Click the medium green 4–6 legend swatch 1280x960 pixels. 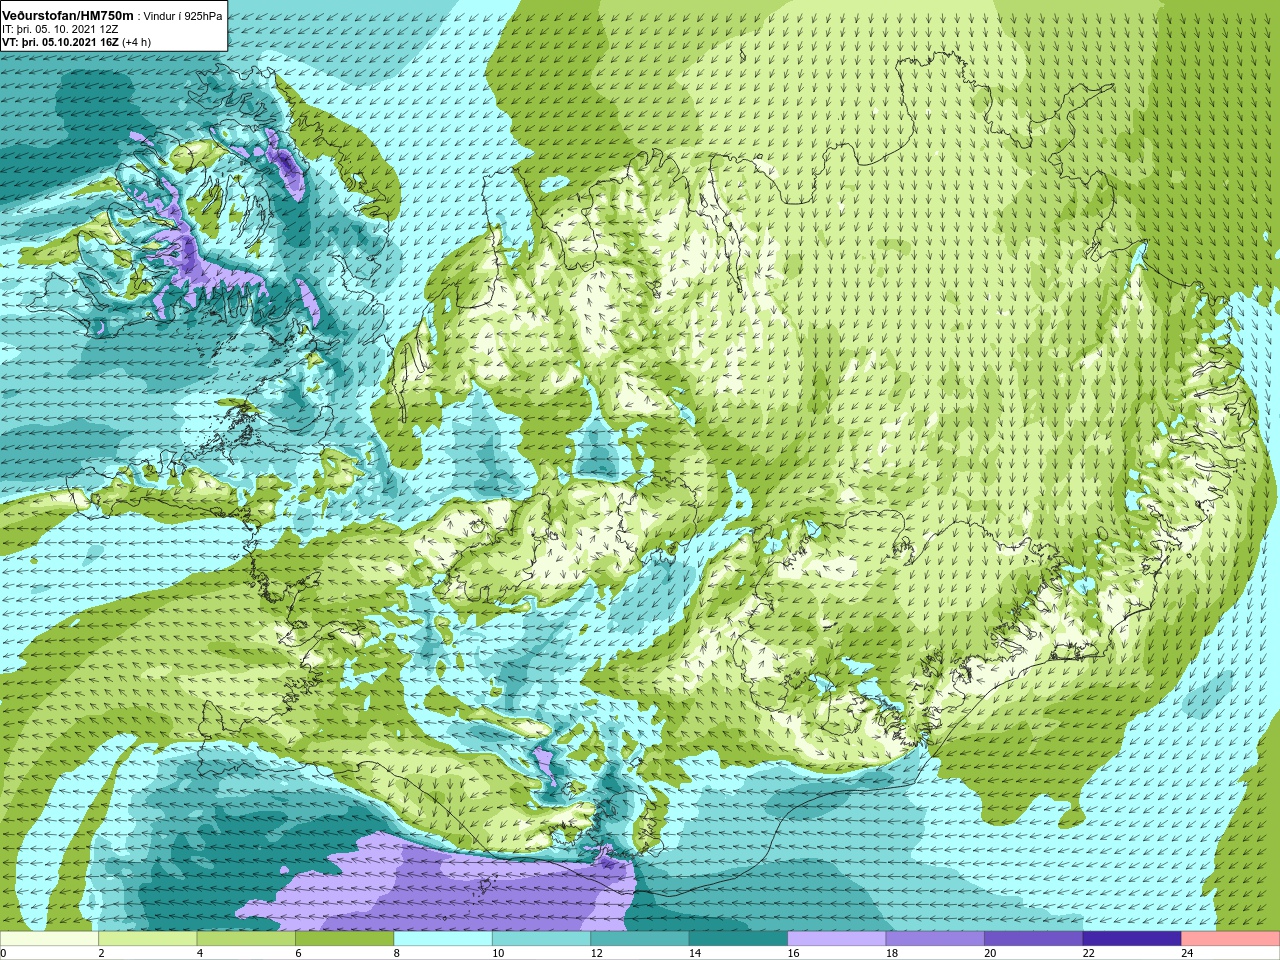click(246, 939)
